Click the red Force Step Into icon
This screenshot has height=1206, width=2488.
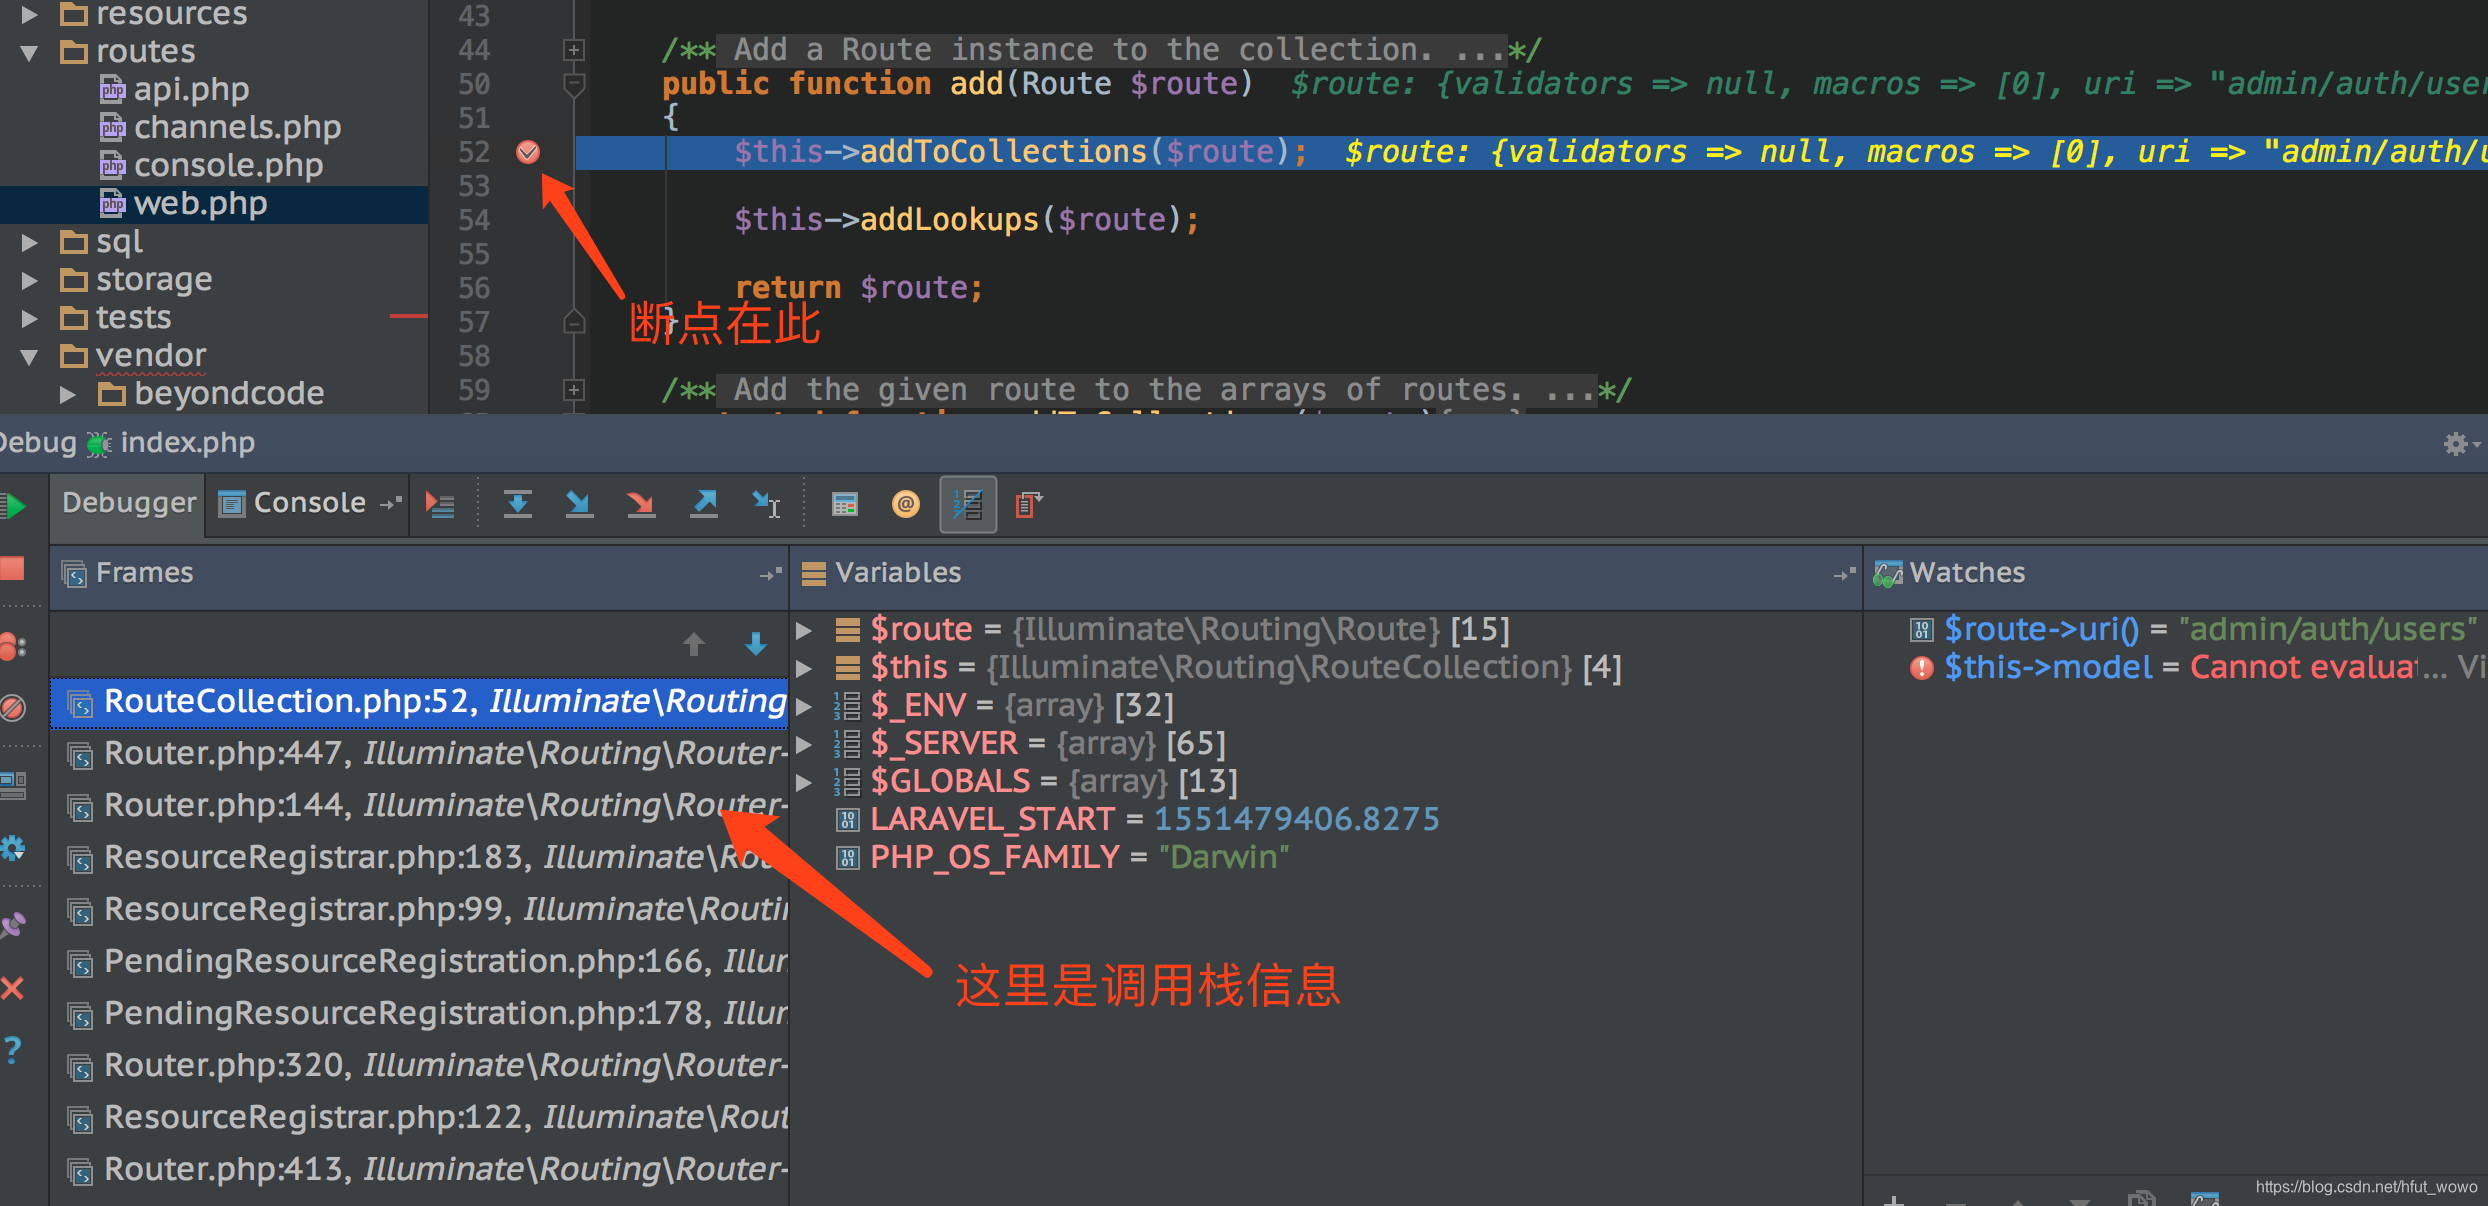pos(640,504)
